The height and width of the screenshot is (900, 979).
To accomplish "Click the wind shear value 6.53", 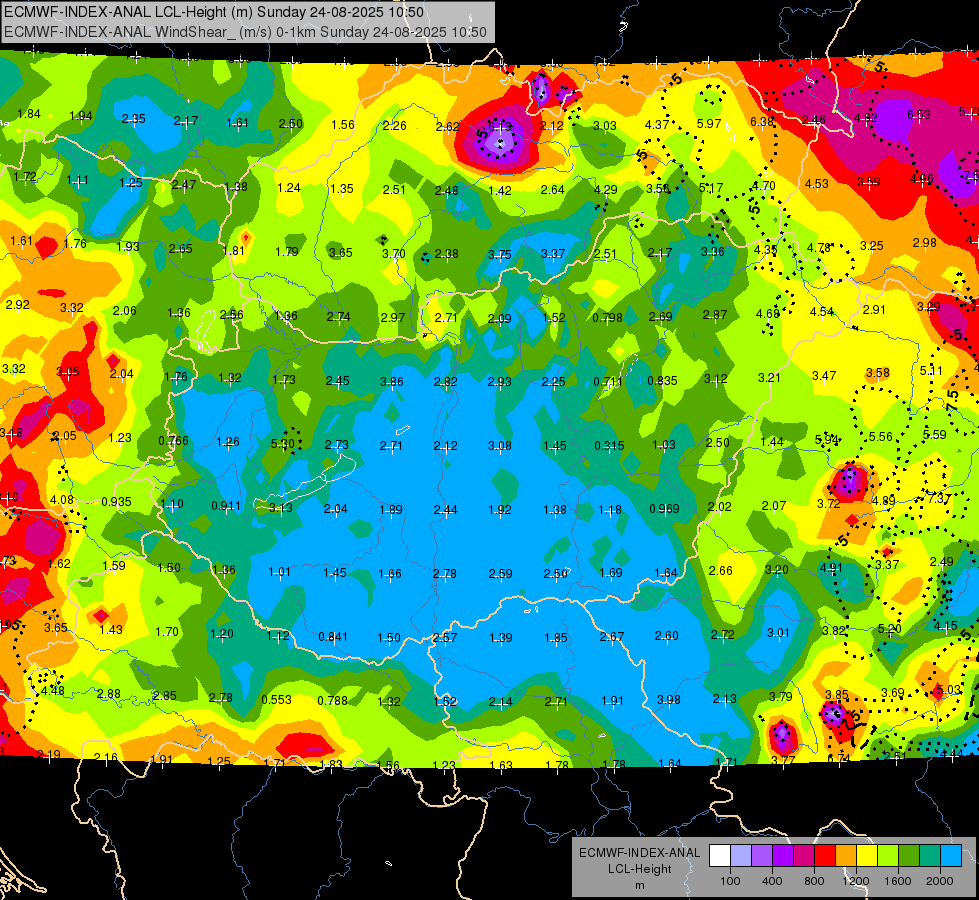I will [918, 115].
